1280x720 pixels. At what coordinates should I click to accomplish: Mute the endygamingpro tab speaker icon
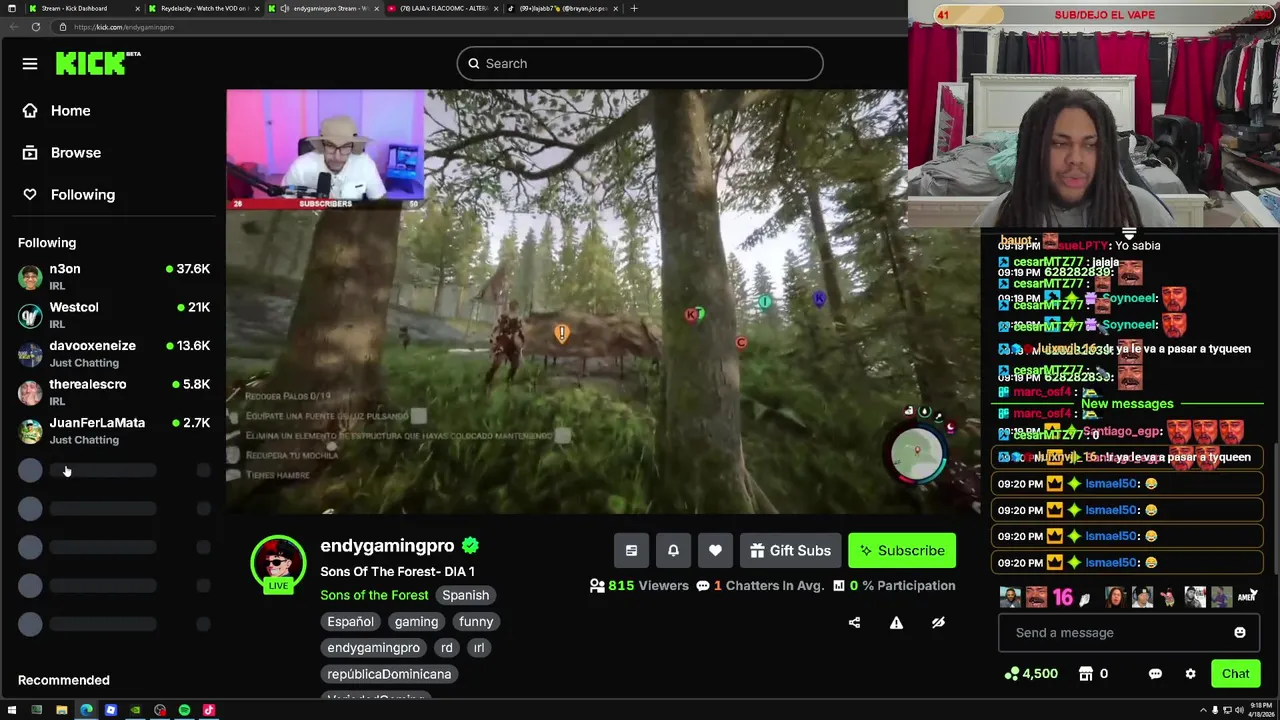pos(285,8)
